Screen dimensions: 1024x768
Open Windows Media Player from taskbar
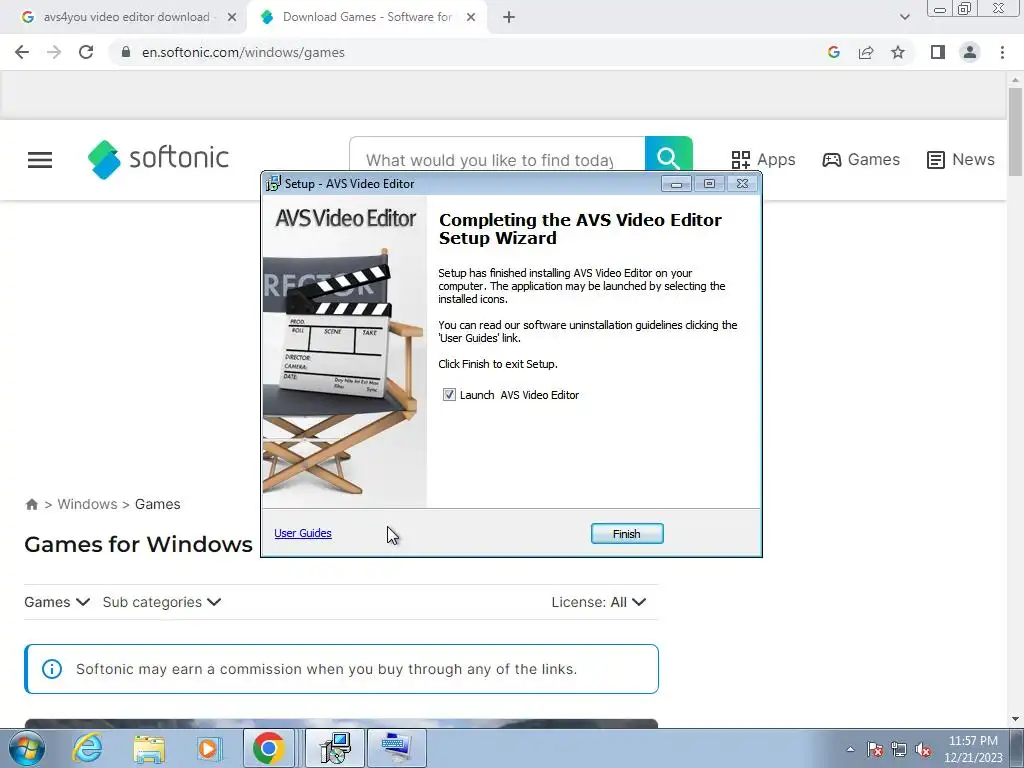coord(209,748)
